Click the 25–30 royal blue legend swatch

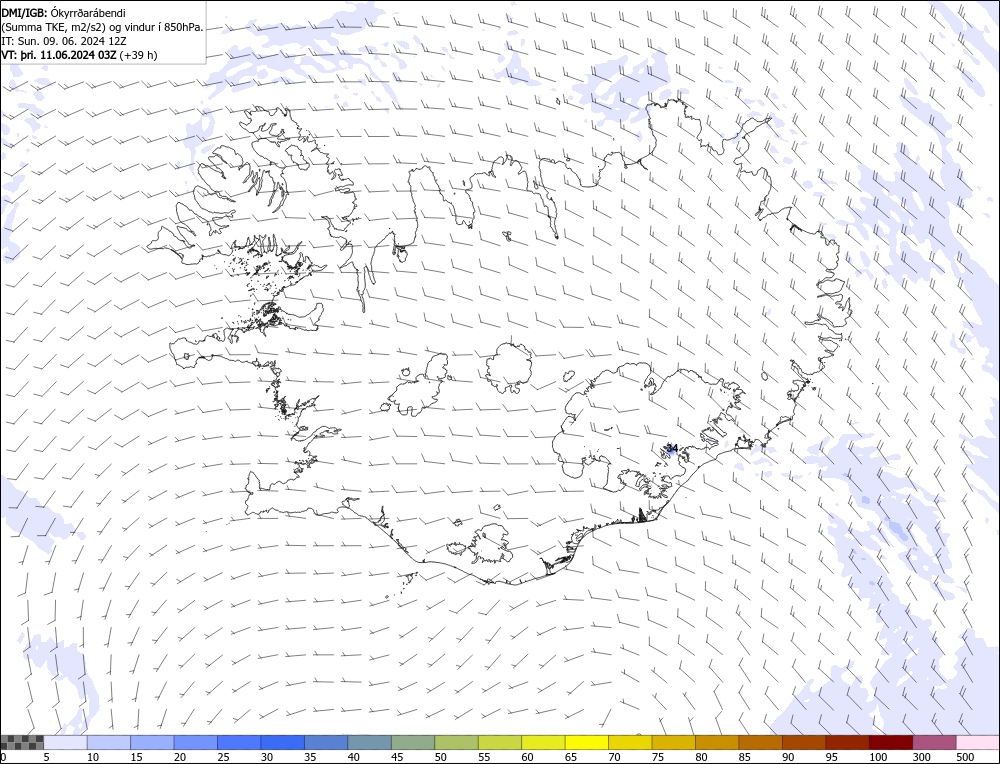[239, 742]
